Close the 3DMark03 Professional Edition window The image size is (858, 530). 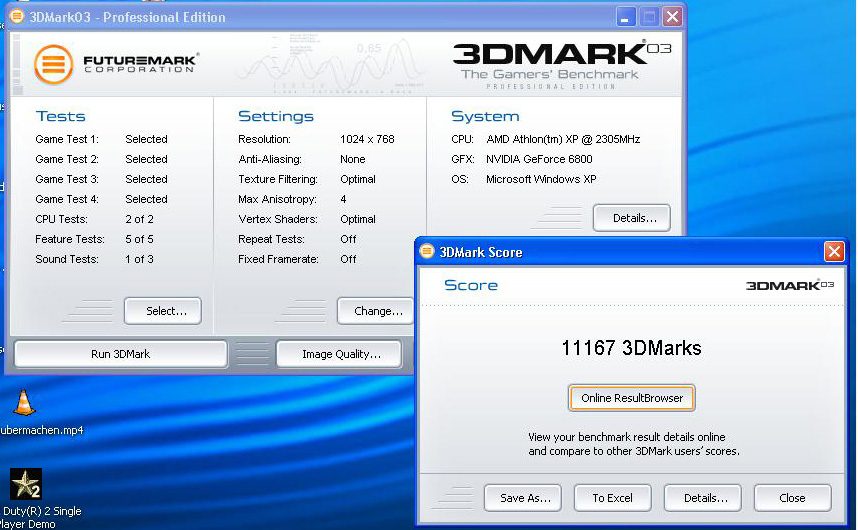pos(673,17)
